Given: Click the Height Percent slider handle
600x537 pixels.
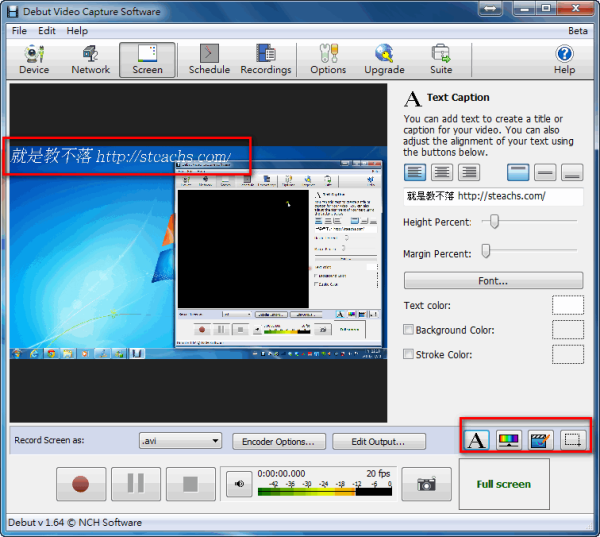Looking at the screenshot, I should point(494,221).
